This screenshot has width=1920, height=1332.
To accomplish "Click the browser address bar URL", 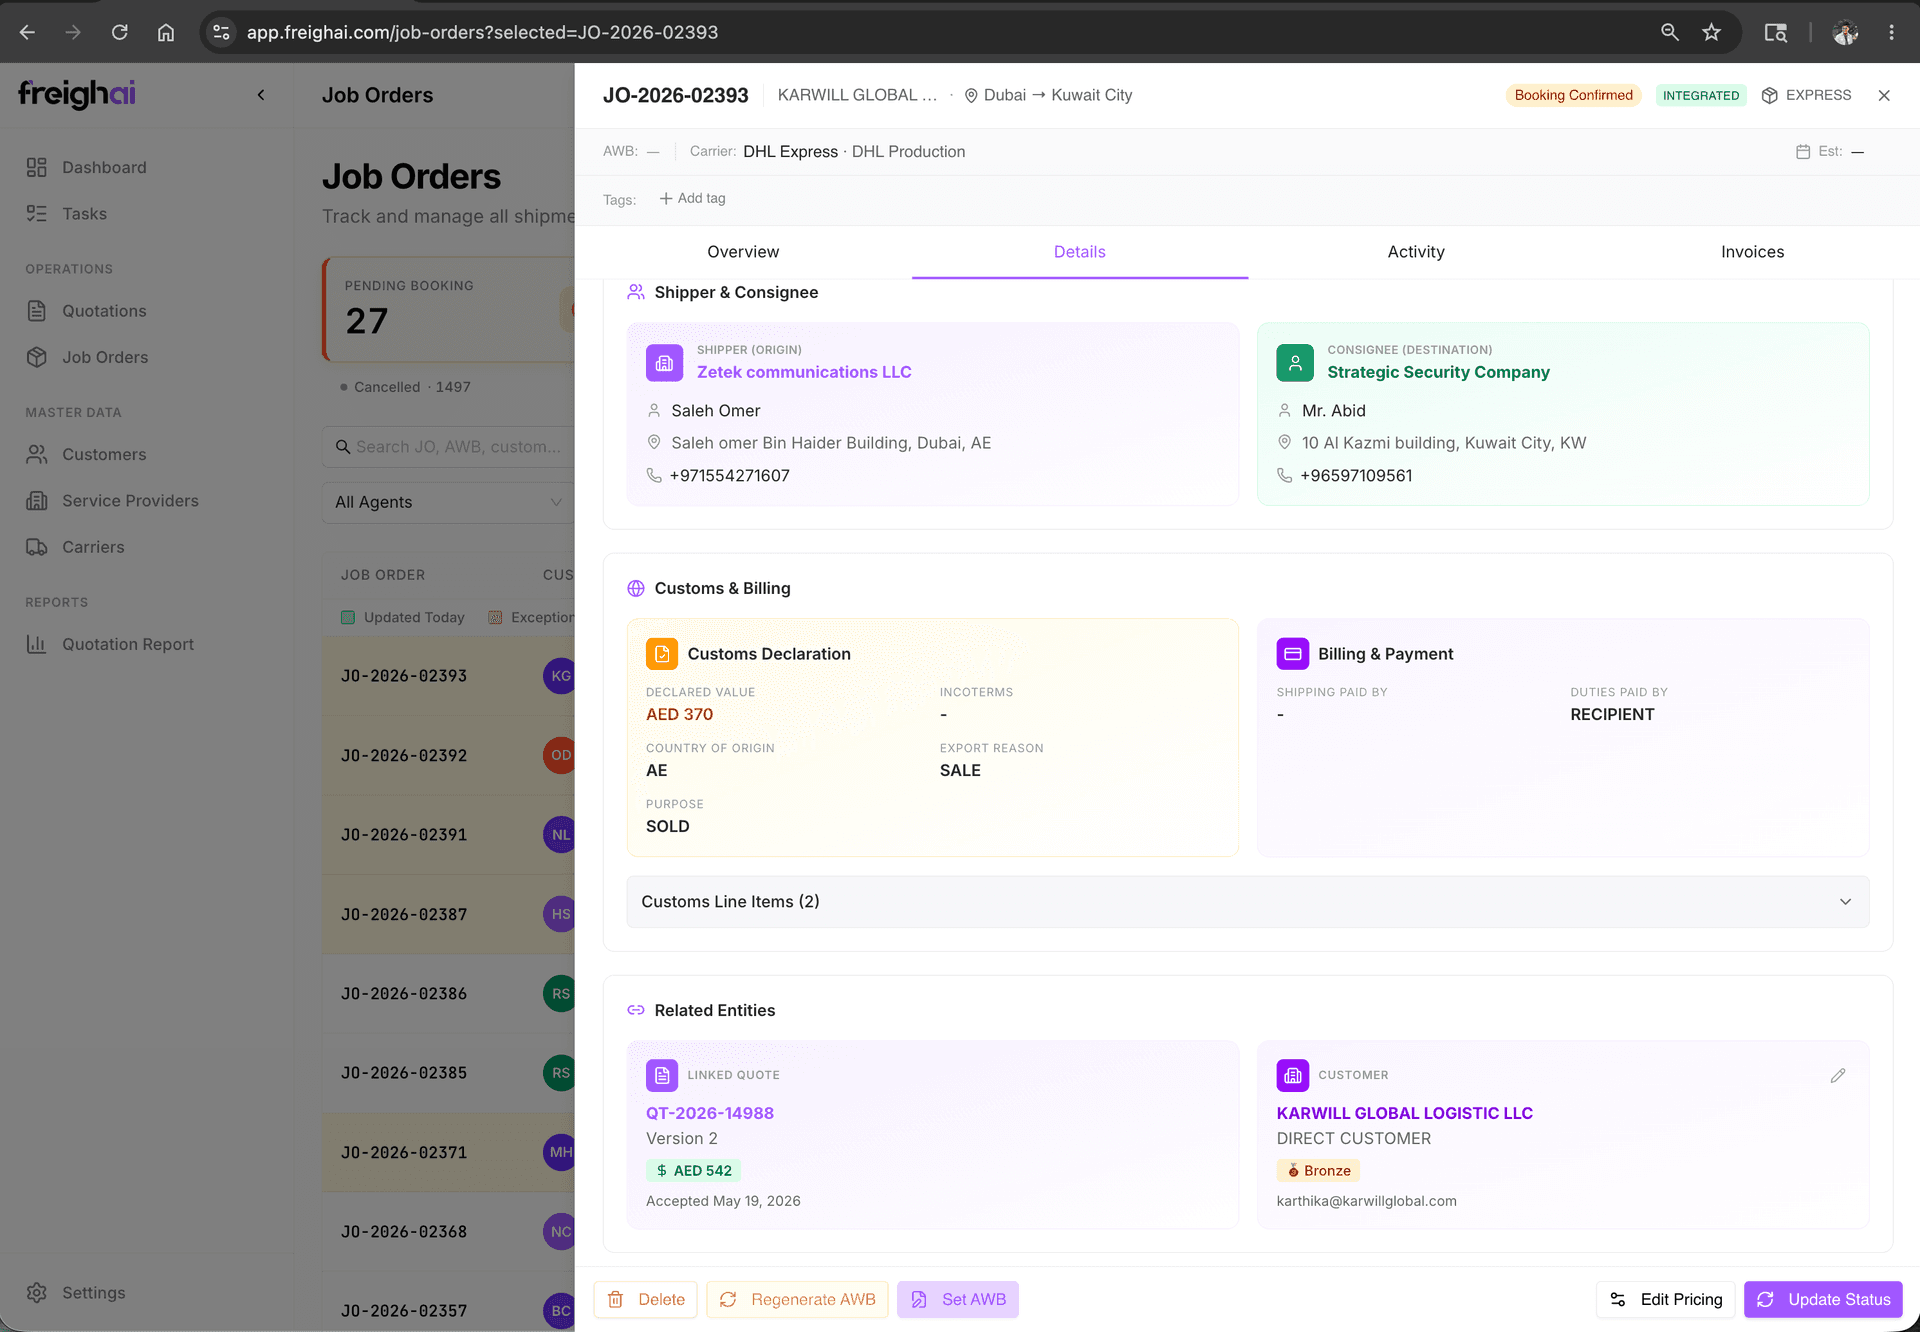I will click(x=482, y=32).
